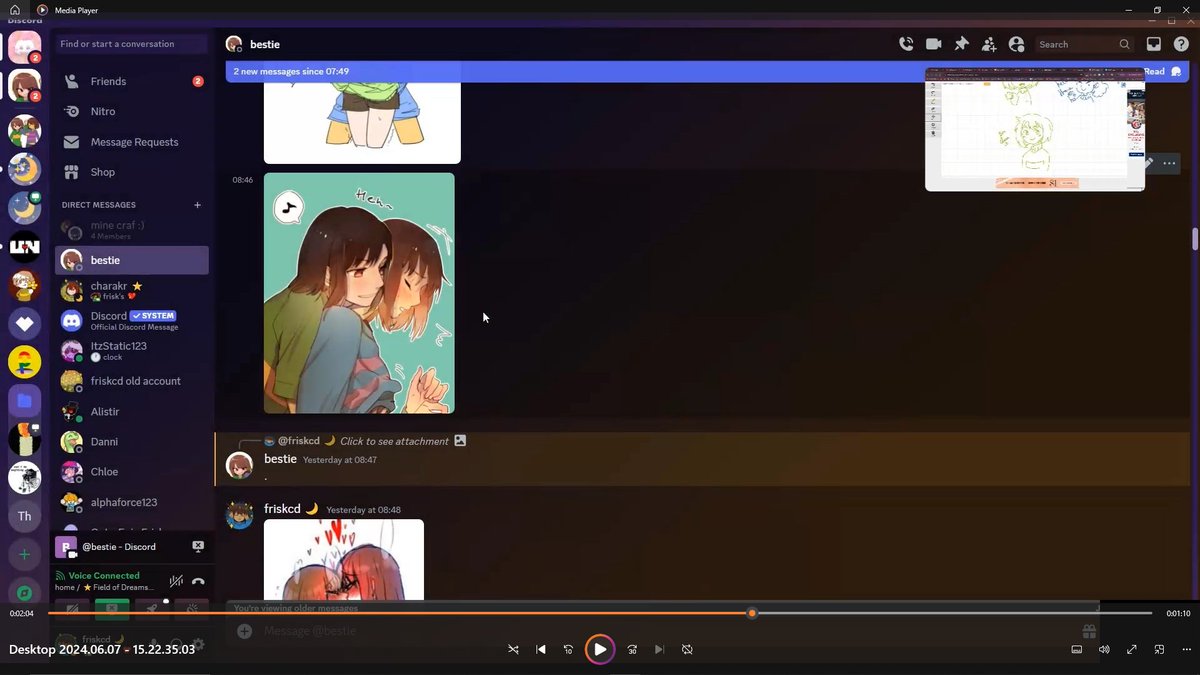The height and width of the screenshot is (675, 1200).
Task: Open Message Requests in sidebar
Action: tap(132, 142)
